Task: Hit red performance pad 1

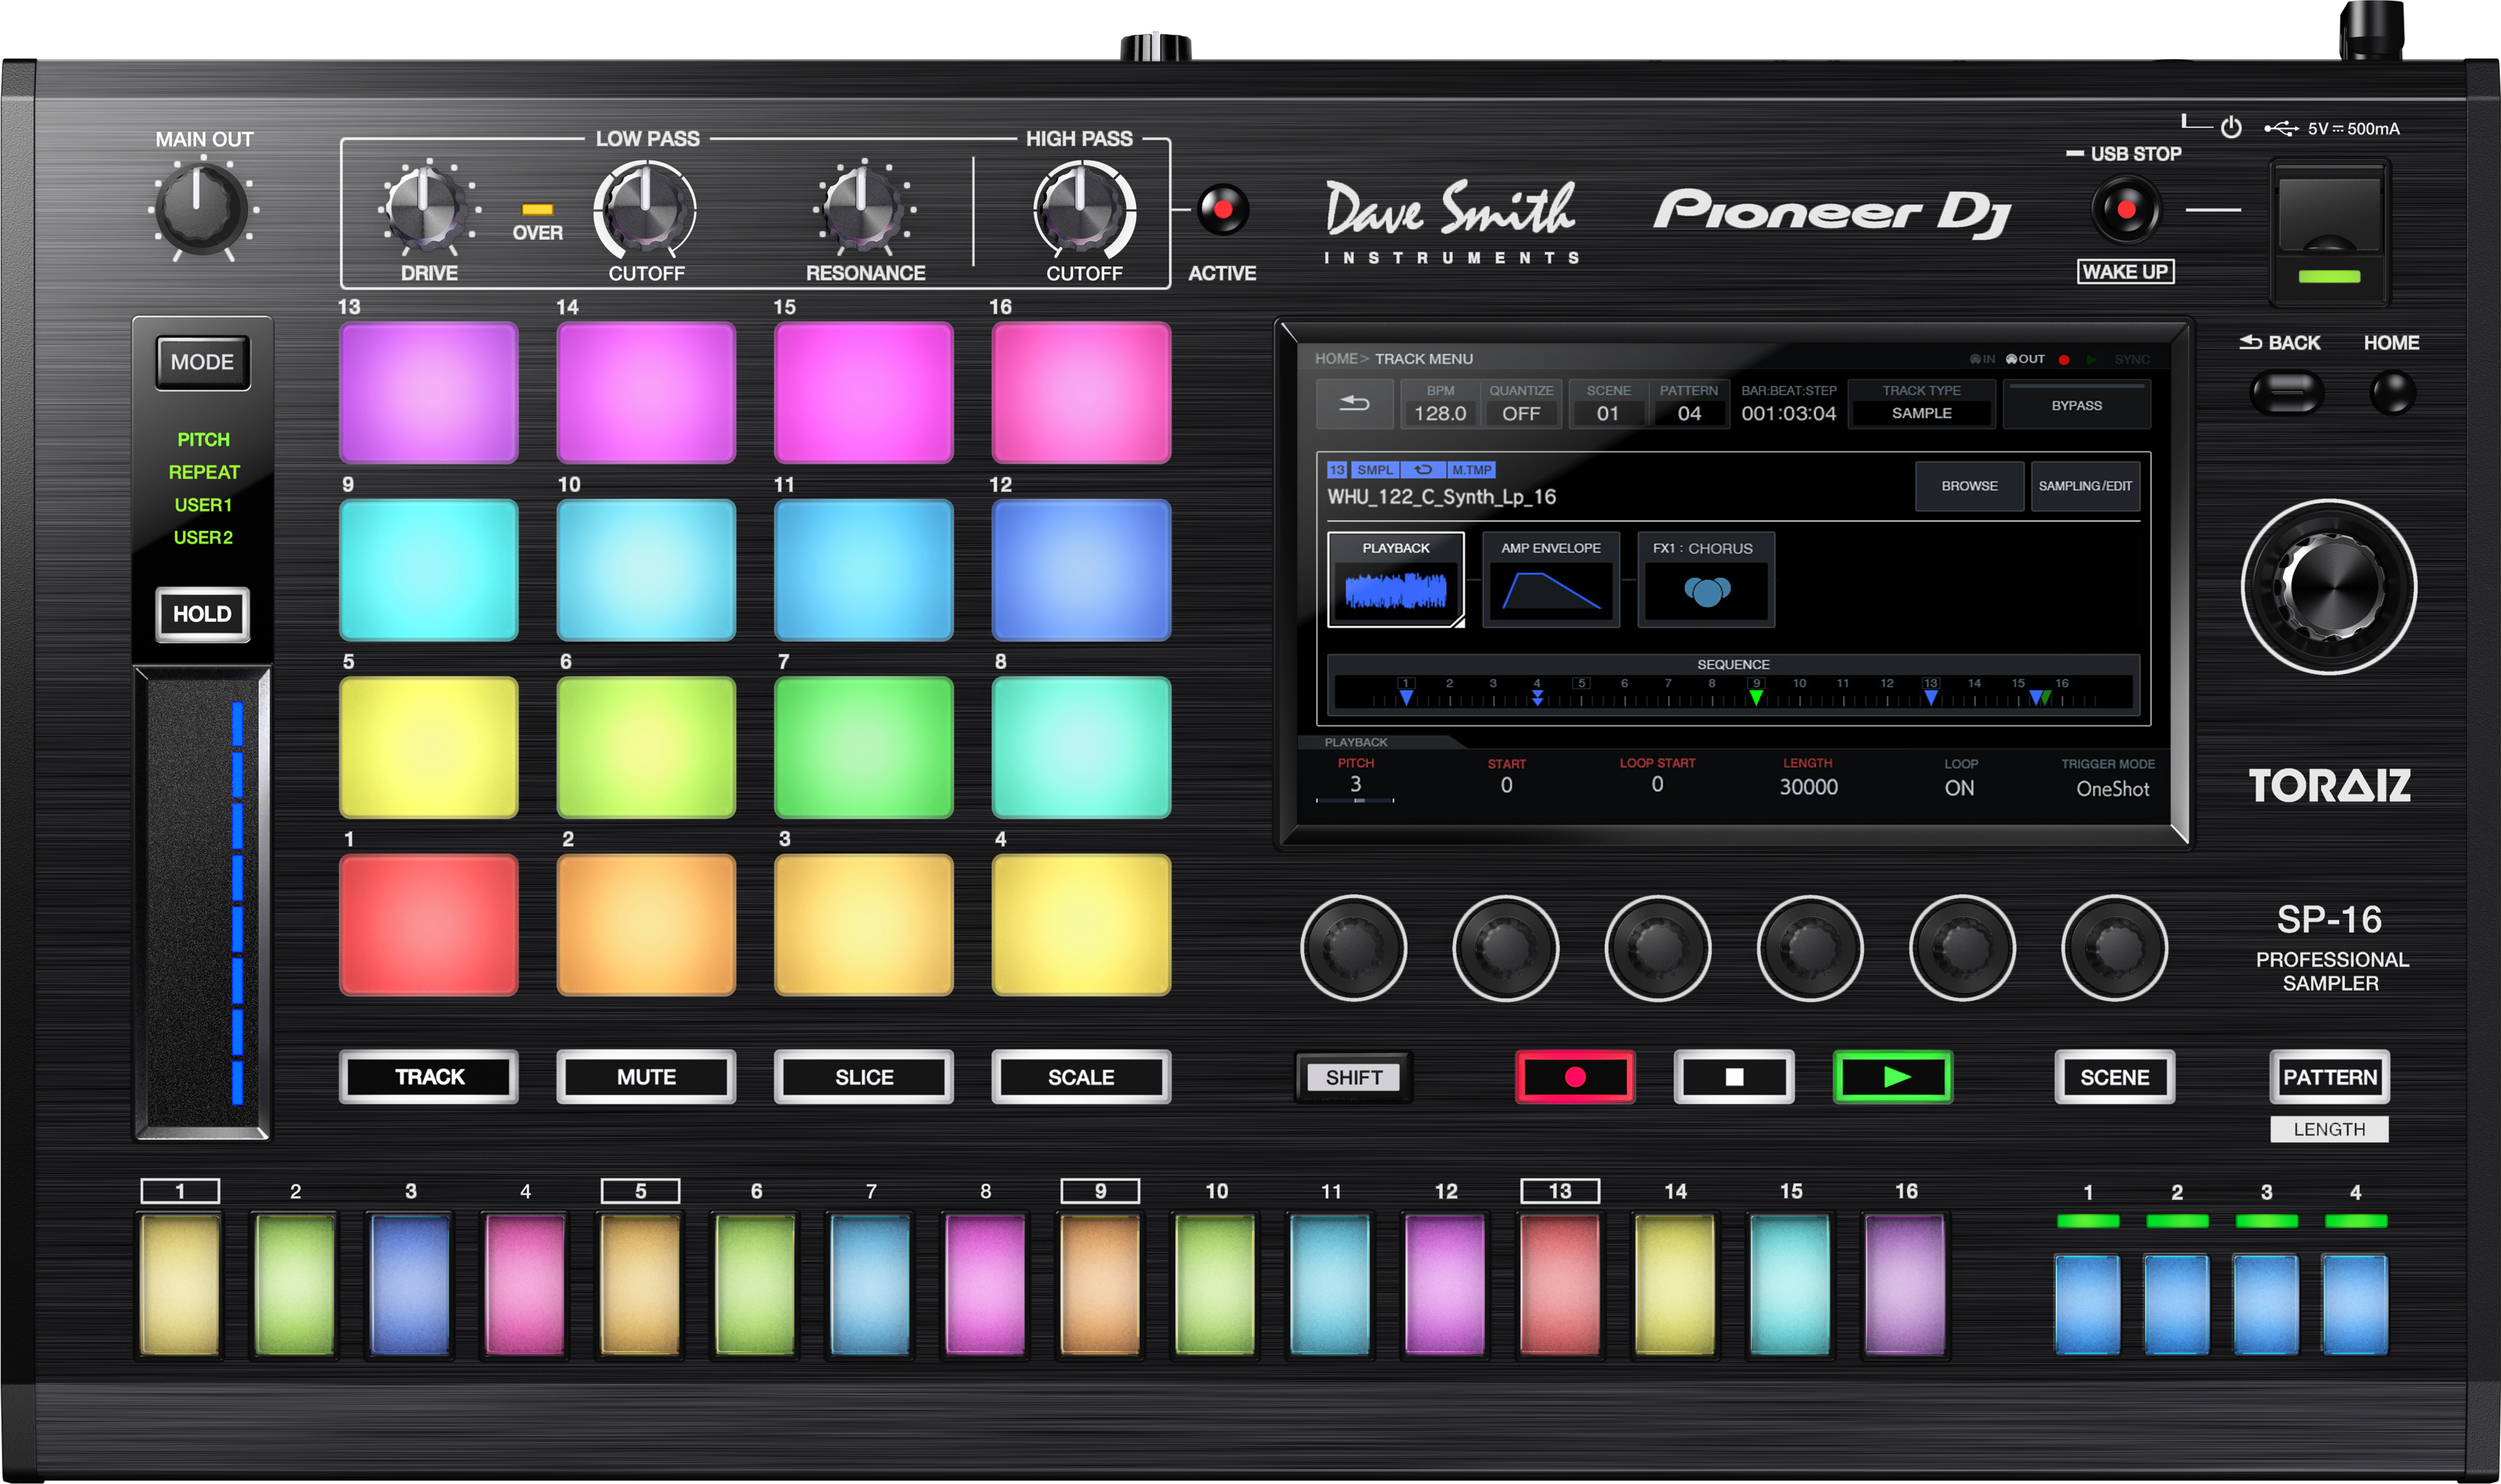Action: 429,925
